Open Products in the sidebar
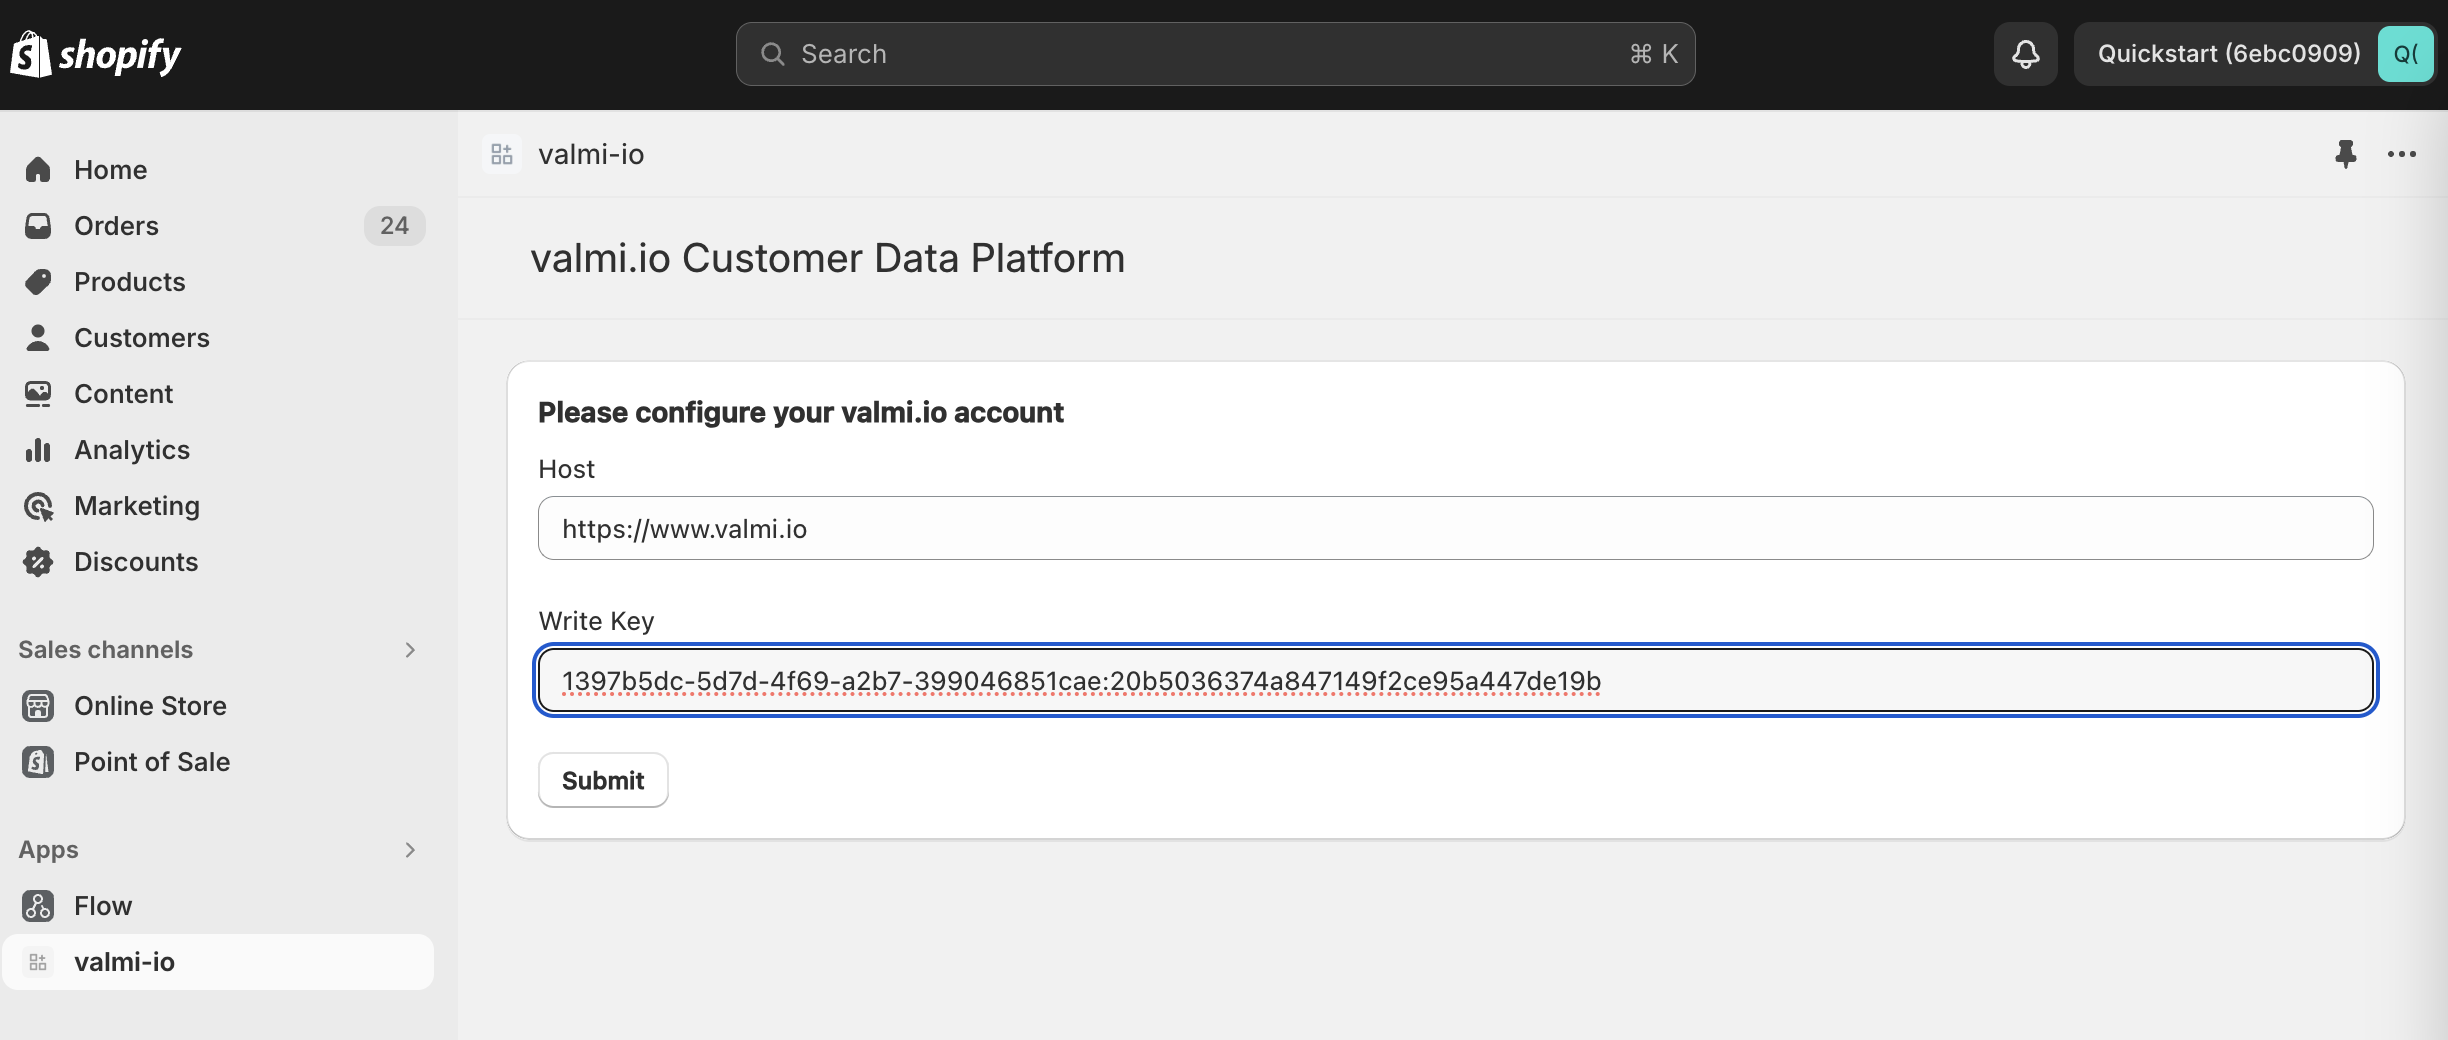This screenshot has width=2448, height=1040. click(x=130, y=282)
